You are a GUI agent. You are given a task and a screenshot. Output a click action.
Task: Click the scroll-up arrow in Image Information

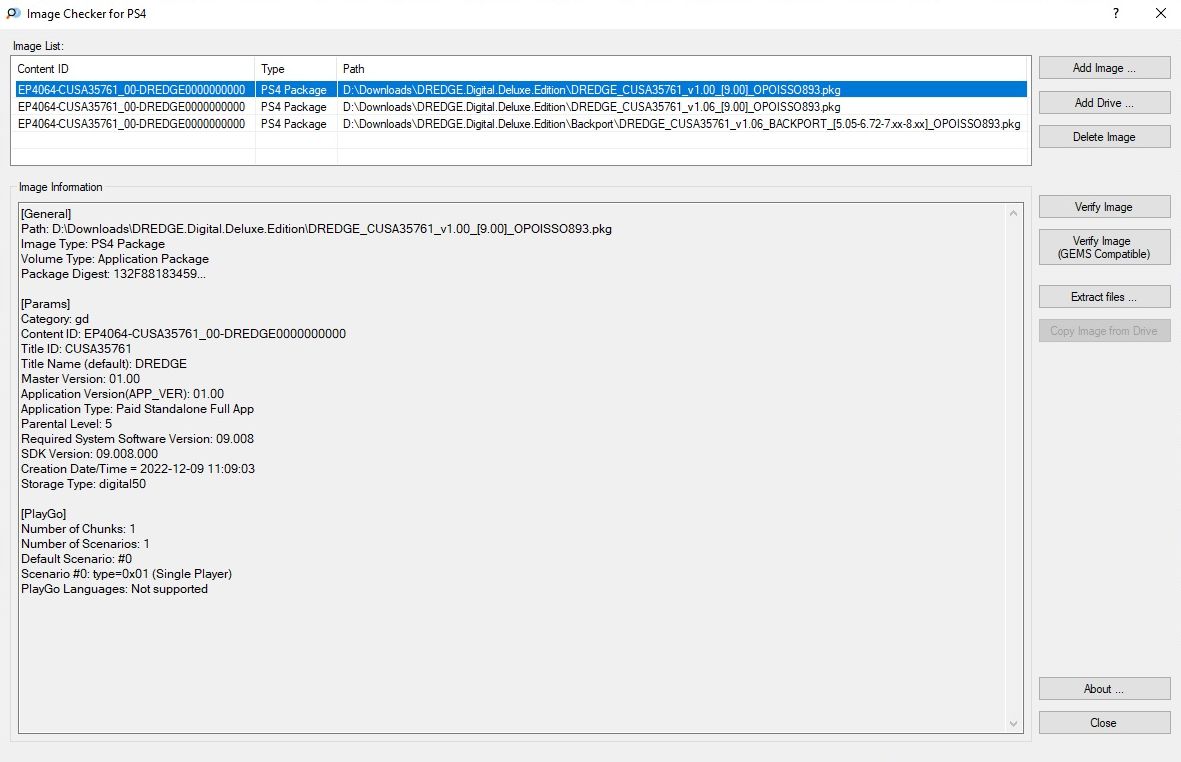[1013, 213]
